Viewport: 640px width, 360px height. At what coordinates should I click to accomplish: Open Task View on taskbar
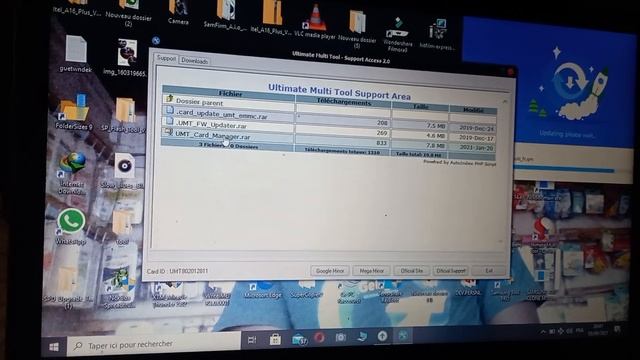[x=252, y=340]
